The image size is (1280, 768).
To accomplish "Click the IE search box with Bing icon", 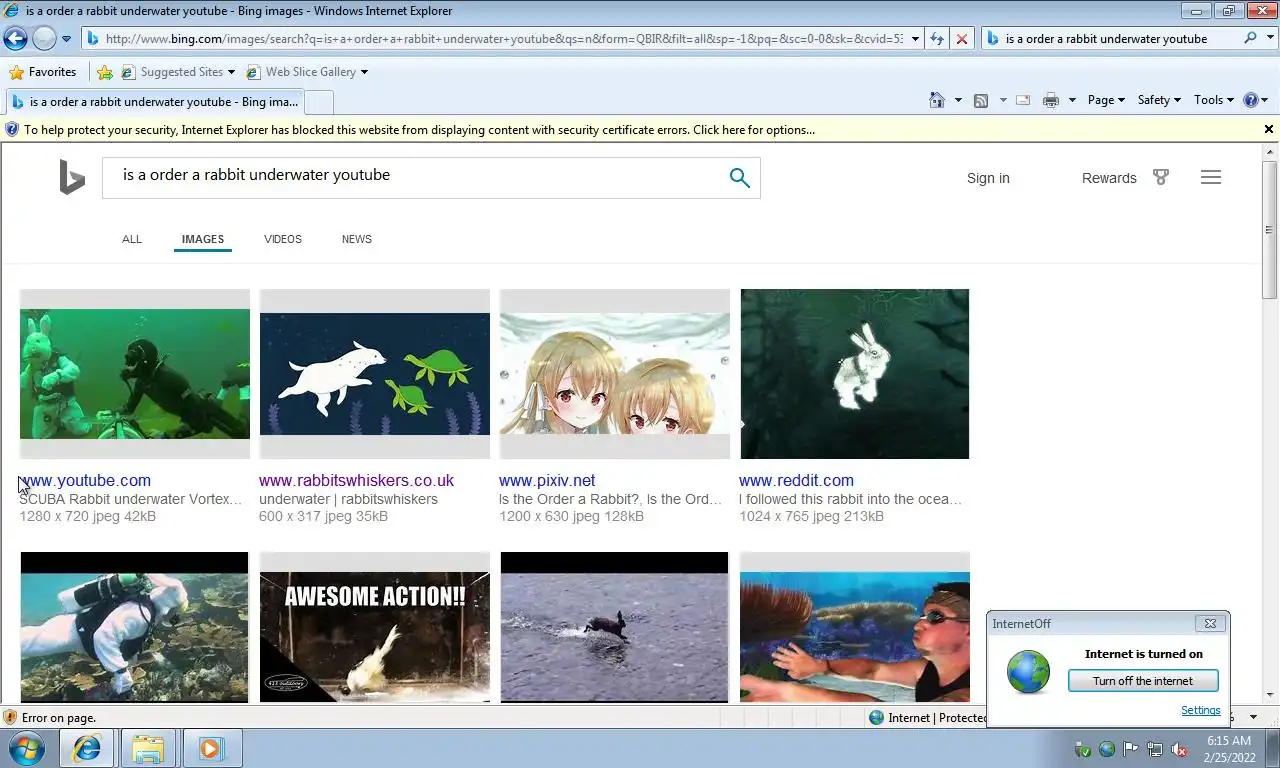I will pyautogui.click(x=1110, y=39).
